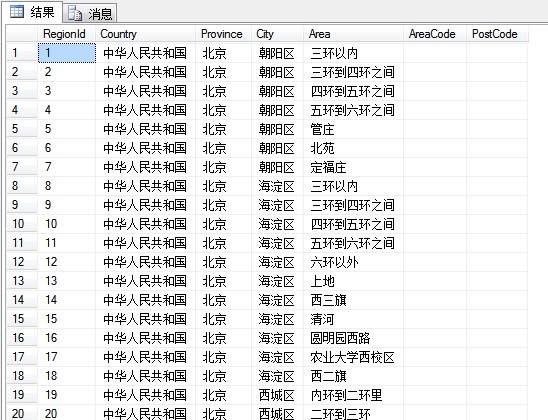Click the message page icon on 消息 tab
548x420 pixels.
point(75,14)
